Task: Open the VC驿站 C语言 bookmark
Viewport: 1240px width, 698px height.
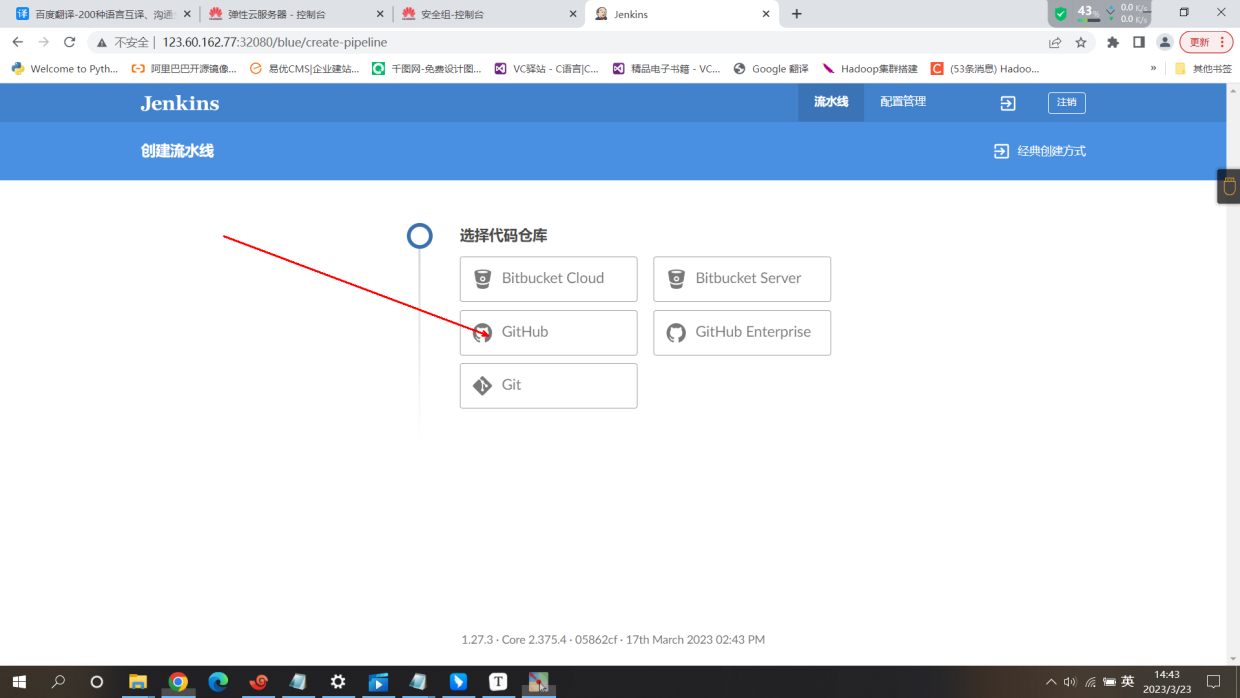Action: (547, 69)
